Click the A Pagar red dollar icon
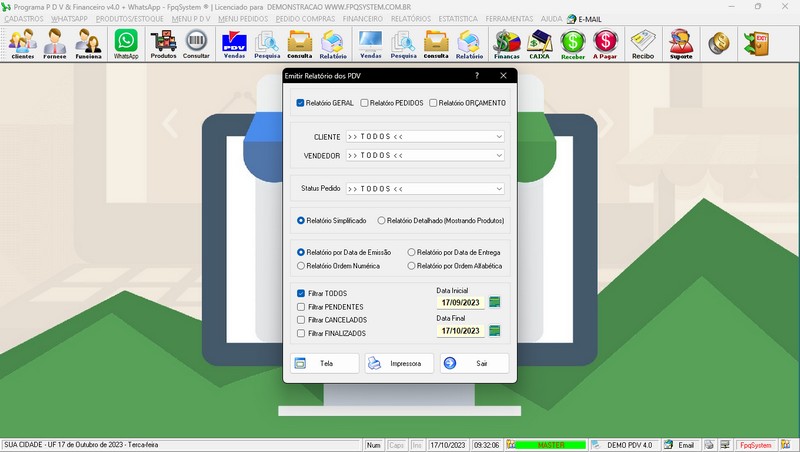The height and width of the screenshot is (452, 800). pos(605,44)
